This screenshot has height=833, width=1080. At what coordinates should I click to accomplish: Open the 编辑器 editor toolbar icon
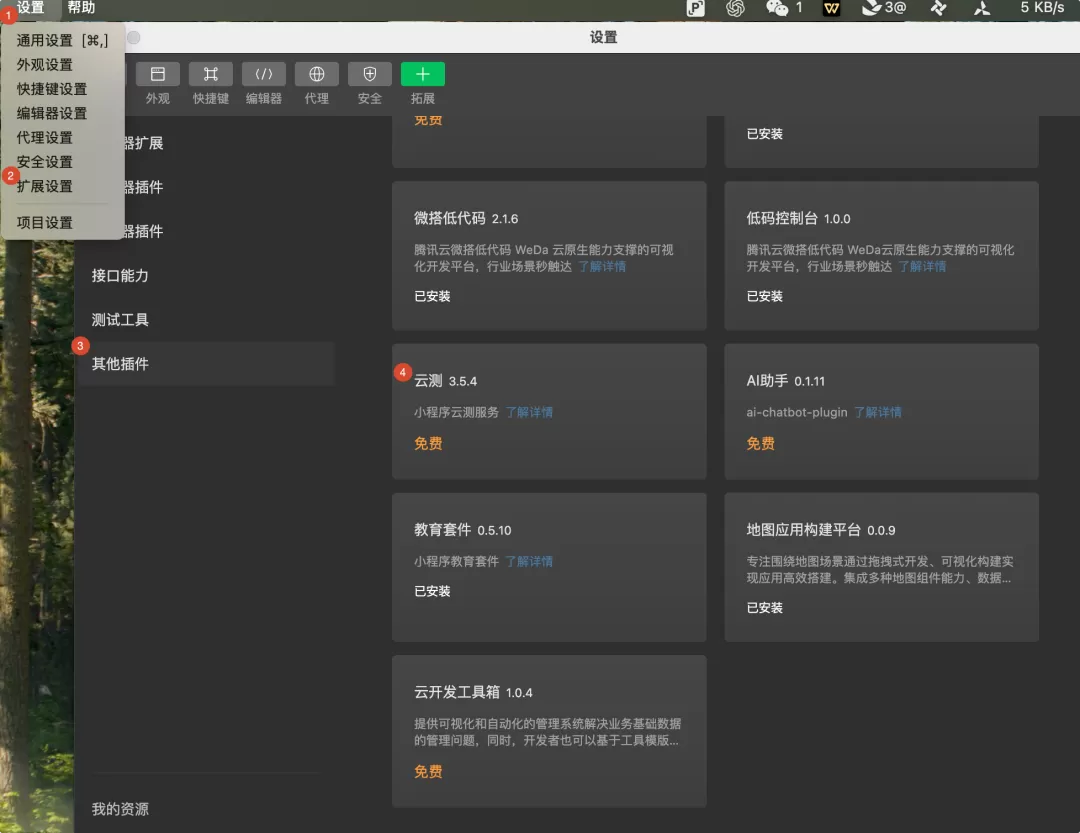[264, 74]
